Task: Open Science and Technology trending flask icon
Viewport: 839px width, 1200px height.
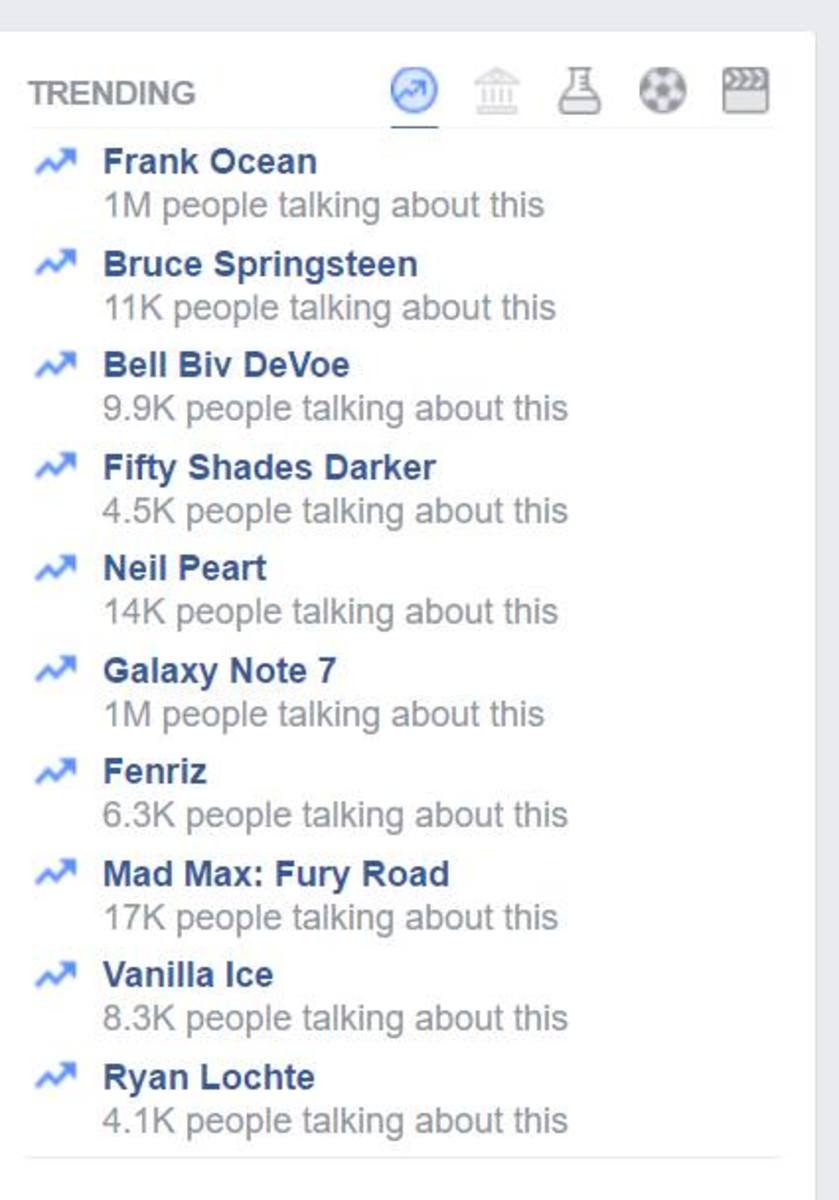Action: point(580,91)
